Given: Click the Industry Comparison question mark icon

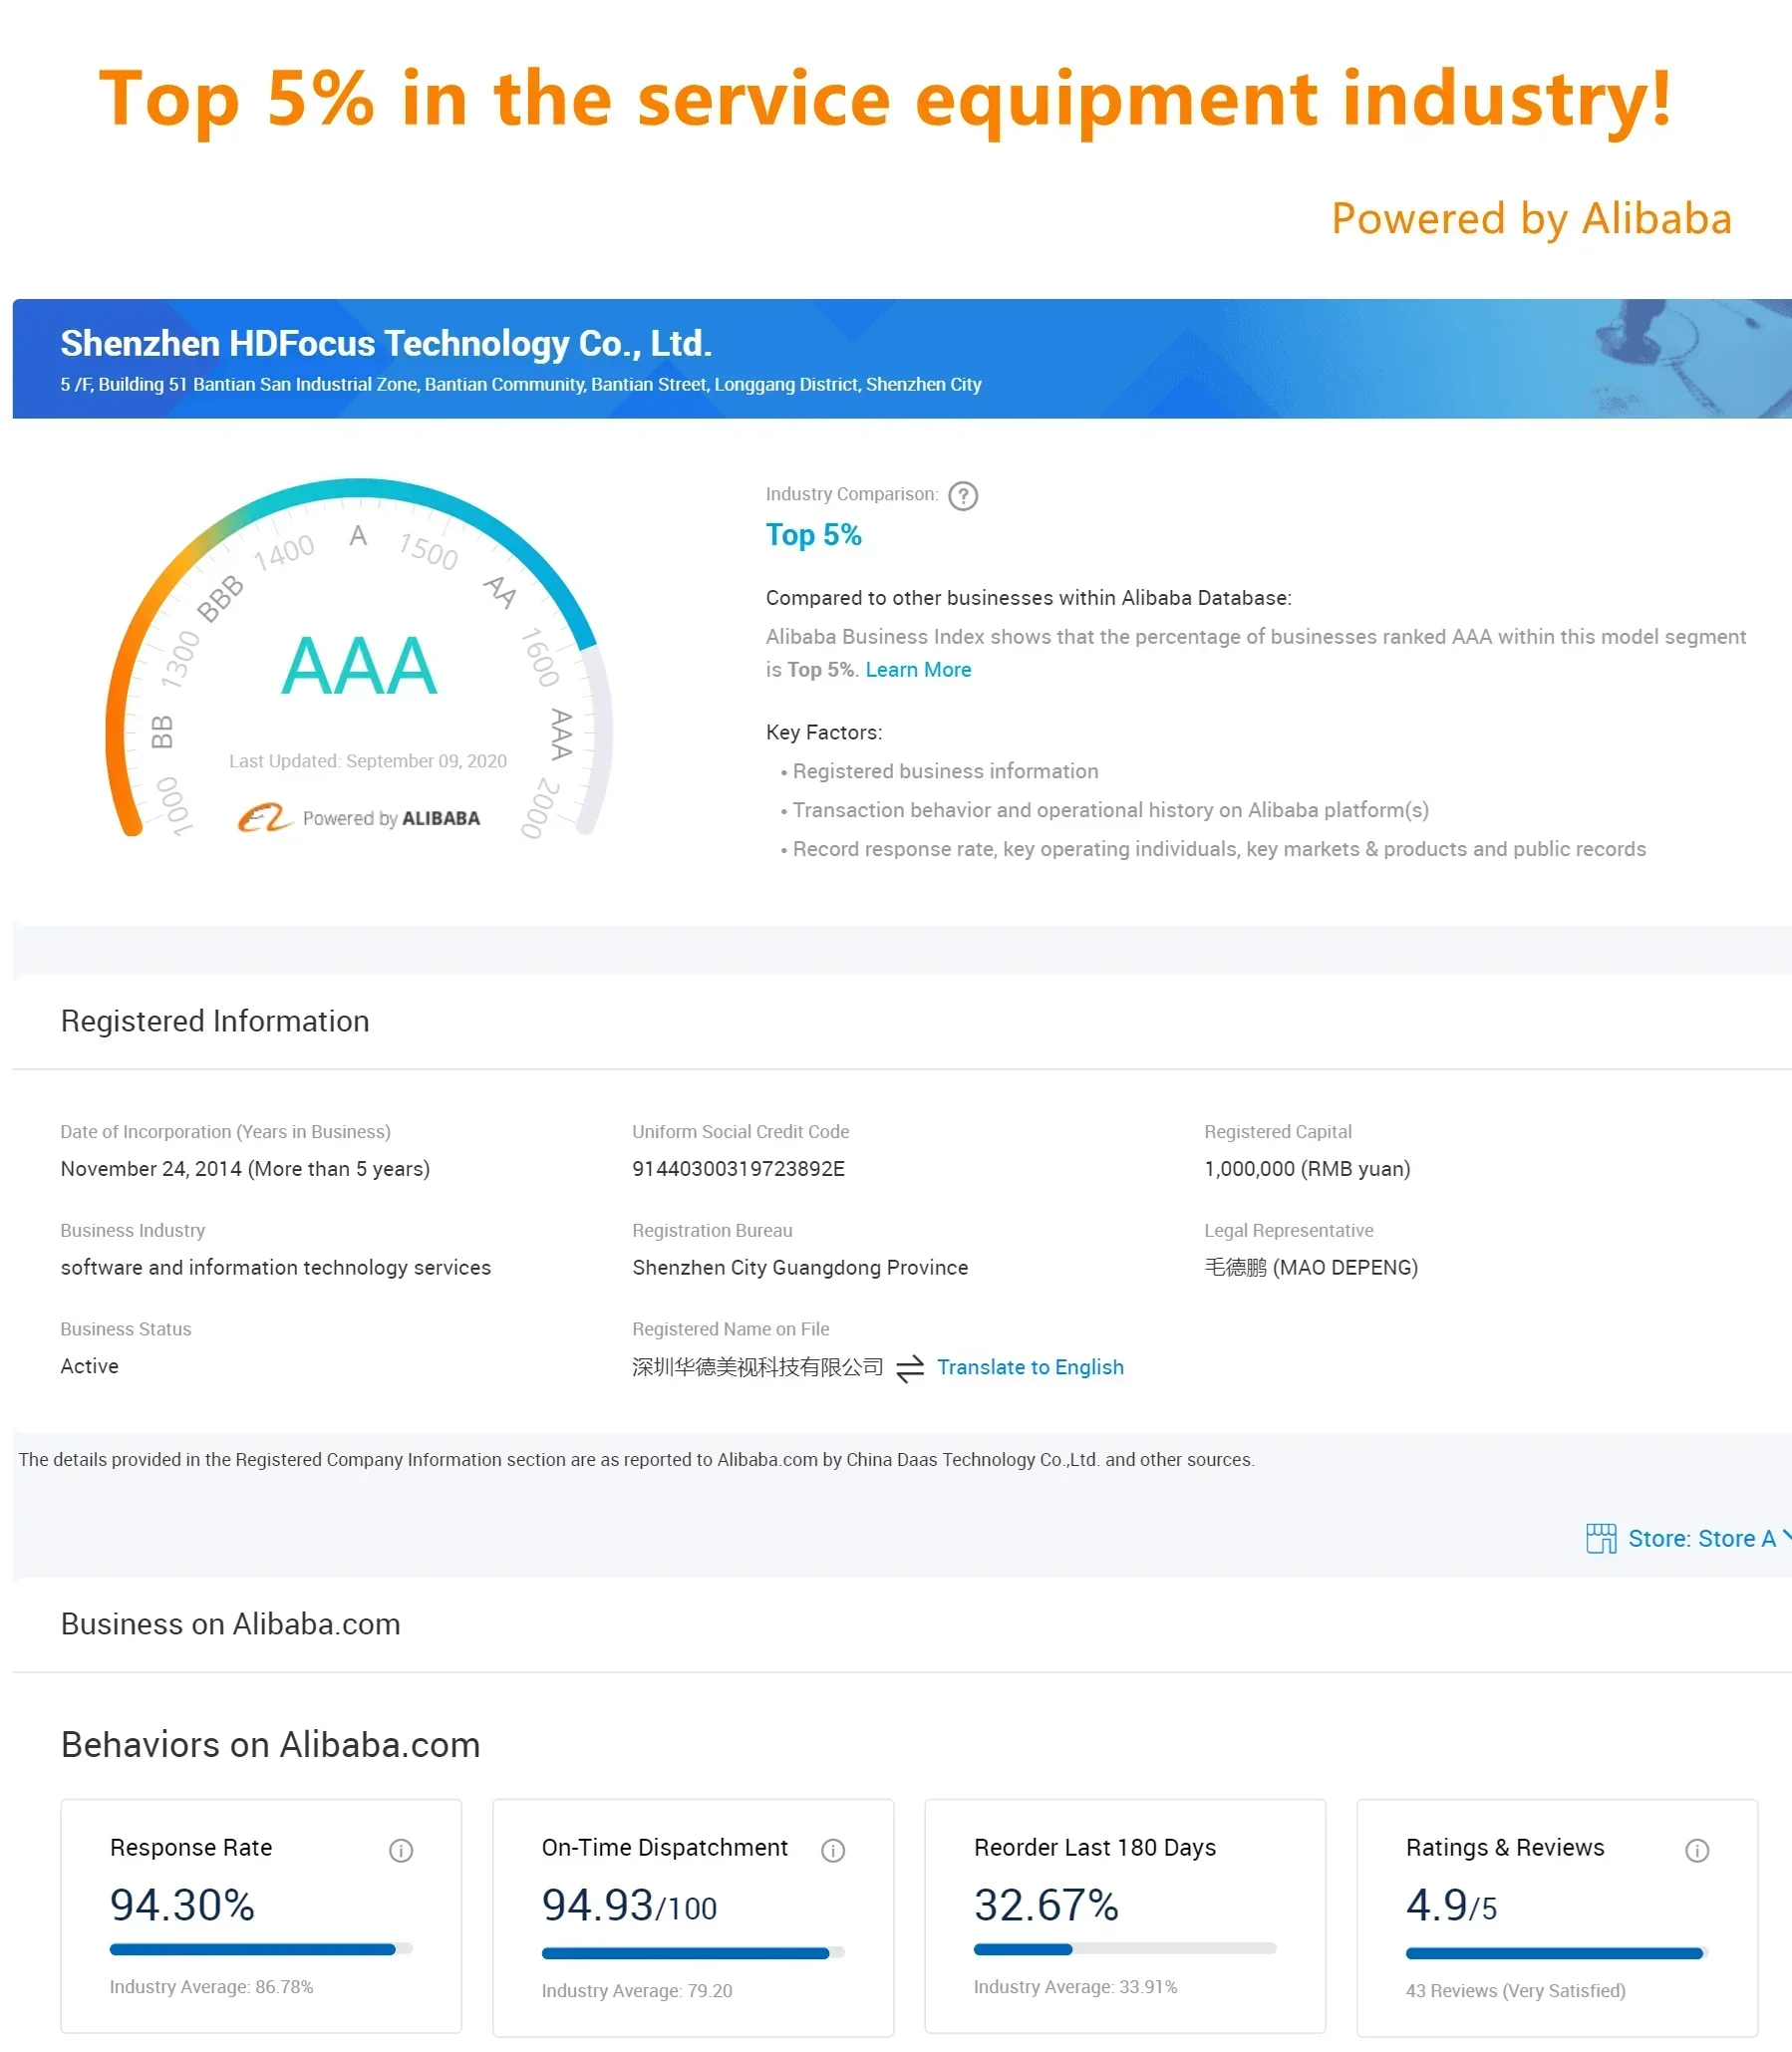Looking at the screenshot, I should [962, 496].
